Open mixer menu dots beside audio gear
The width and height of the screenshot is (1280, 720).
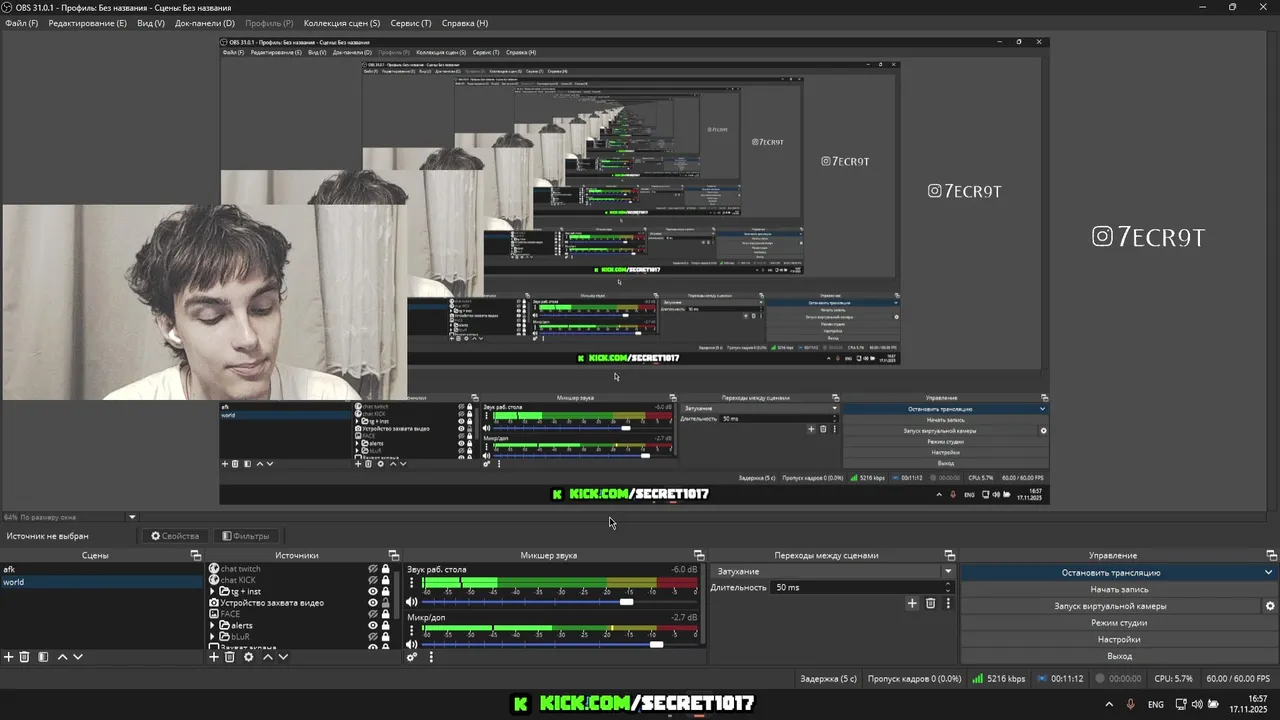pos(431,657)
